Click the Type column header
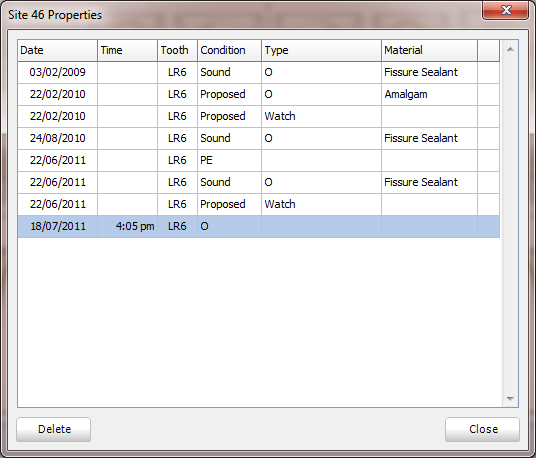 tap(321, 50)
